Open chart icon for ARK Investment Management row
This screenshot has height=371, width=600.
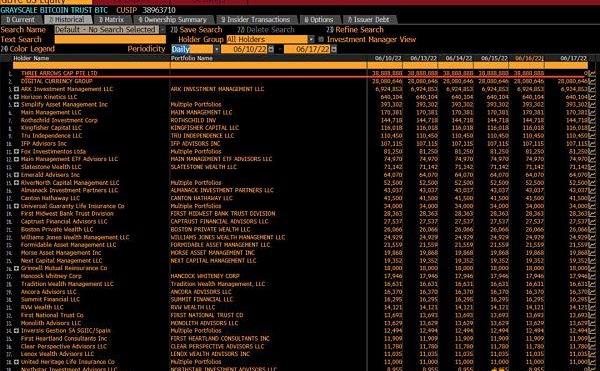point(592,89)
